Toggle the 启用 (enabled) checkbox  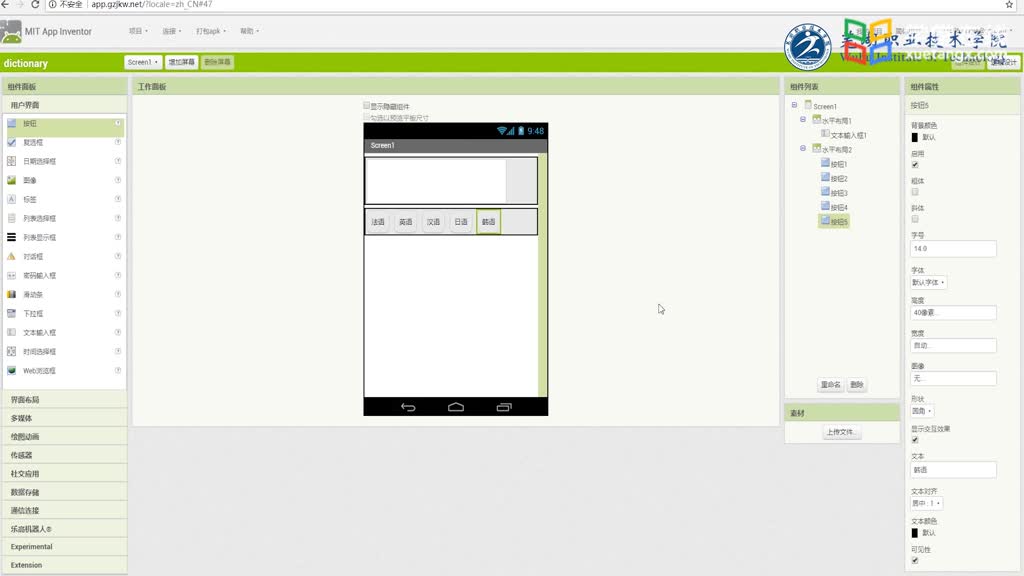click(915, 165)
